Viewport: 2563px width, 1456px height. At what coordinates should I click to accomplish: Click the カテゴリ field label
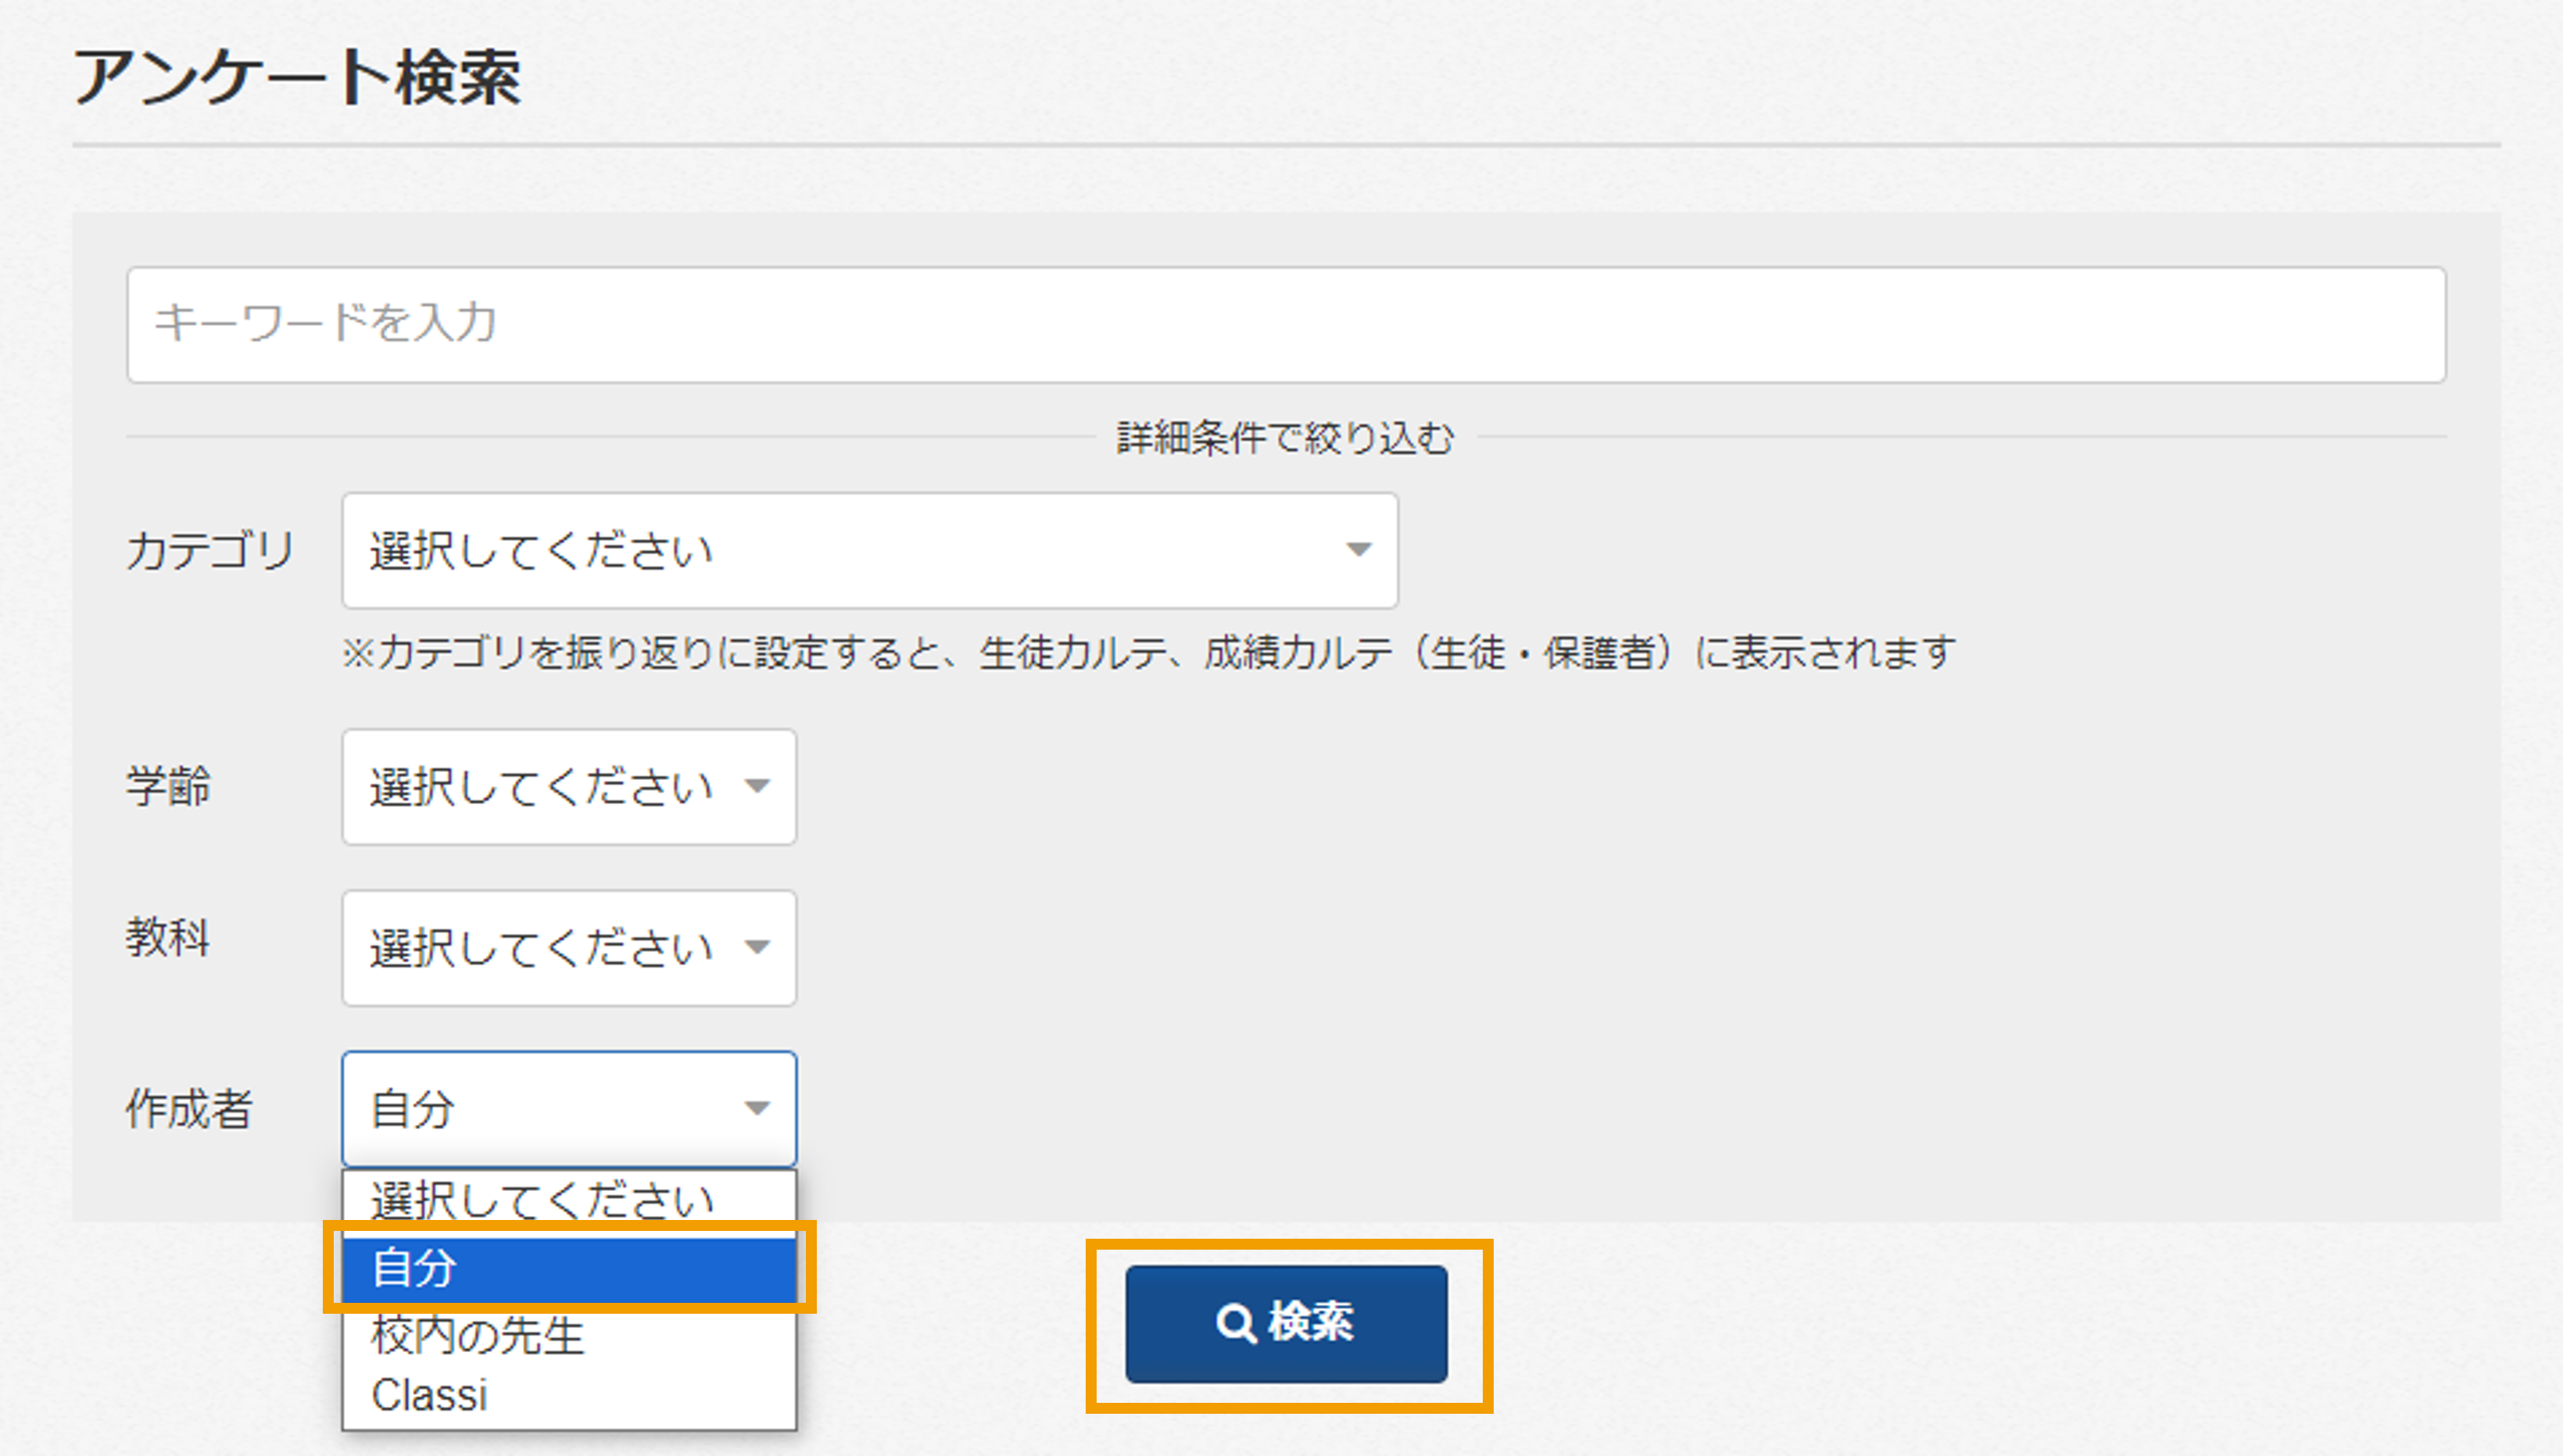coord(210,551)
